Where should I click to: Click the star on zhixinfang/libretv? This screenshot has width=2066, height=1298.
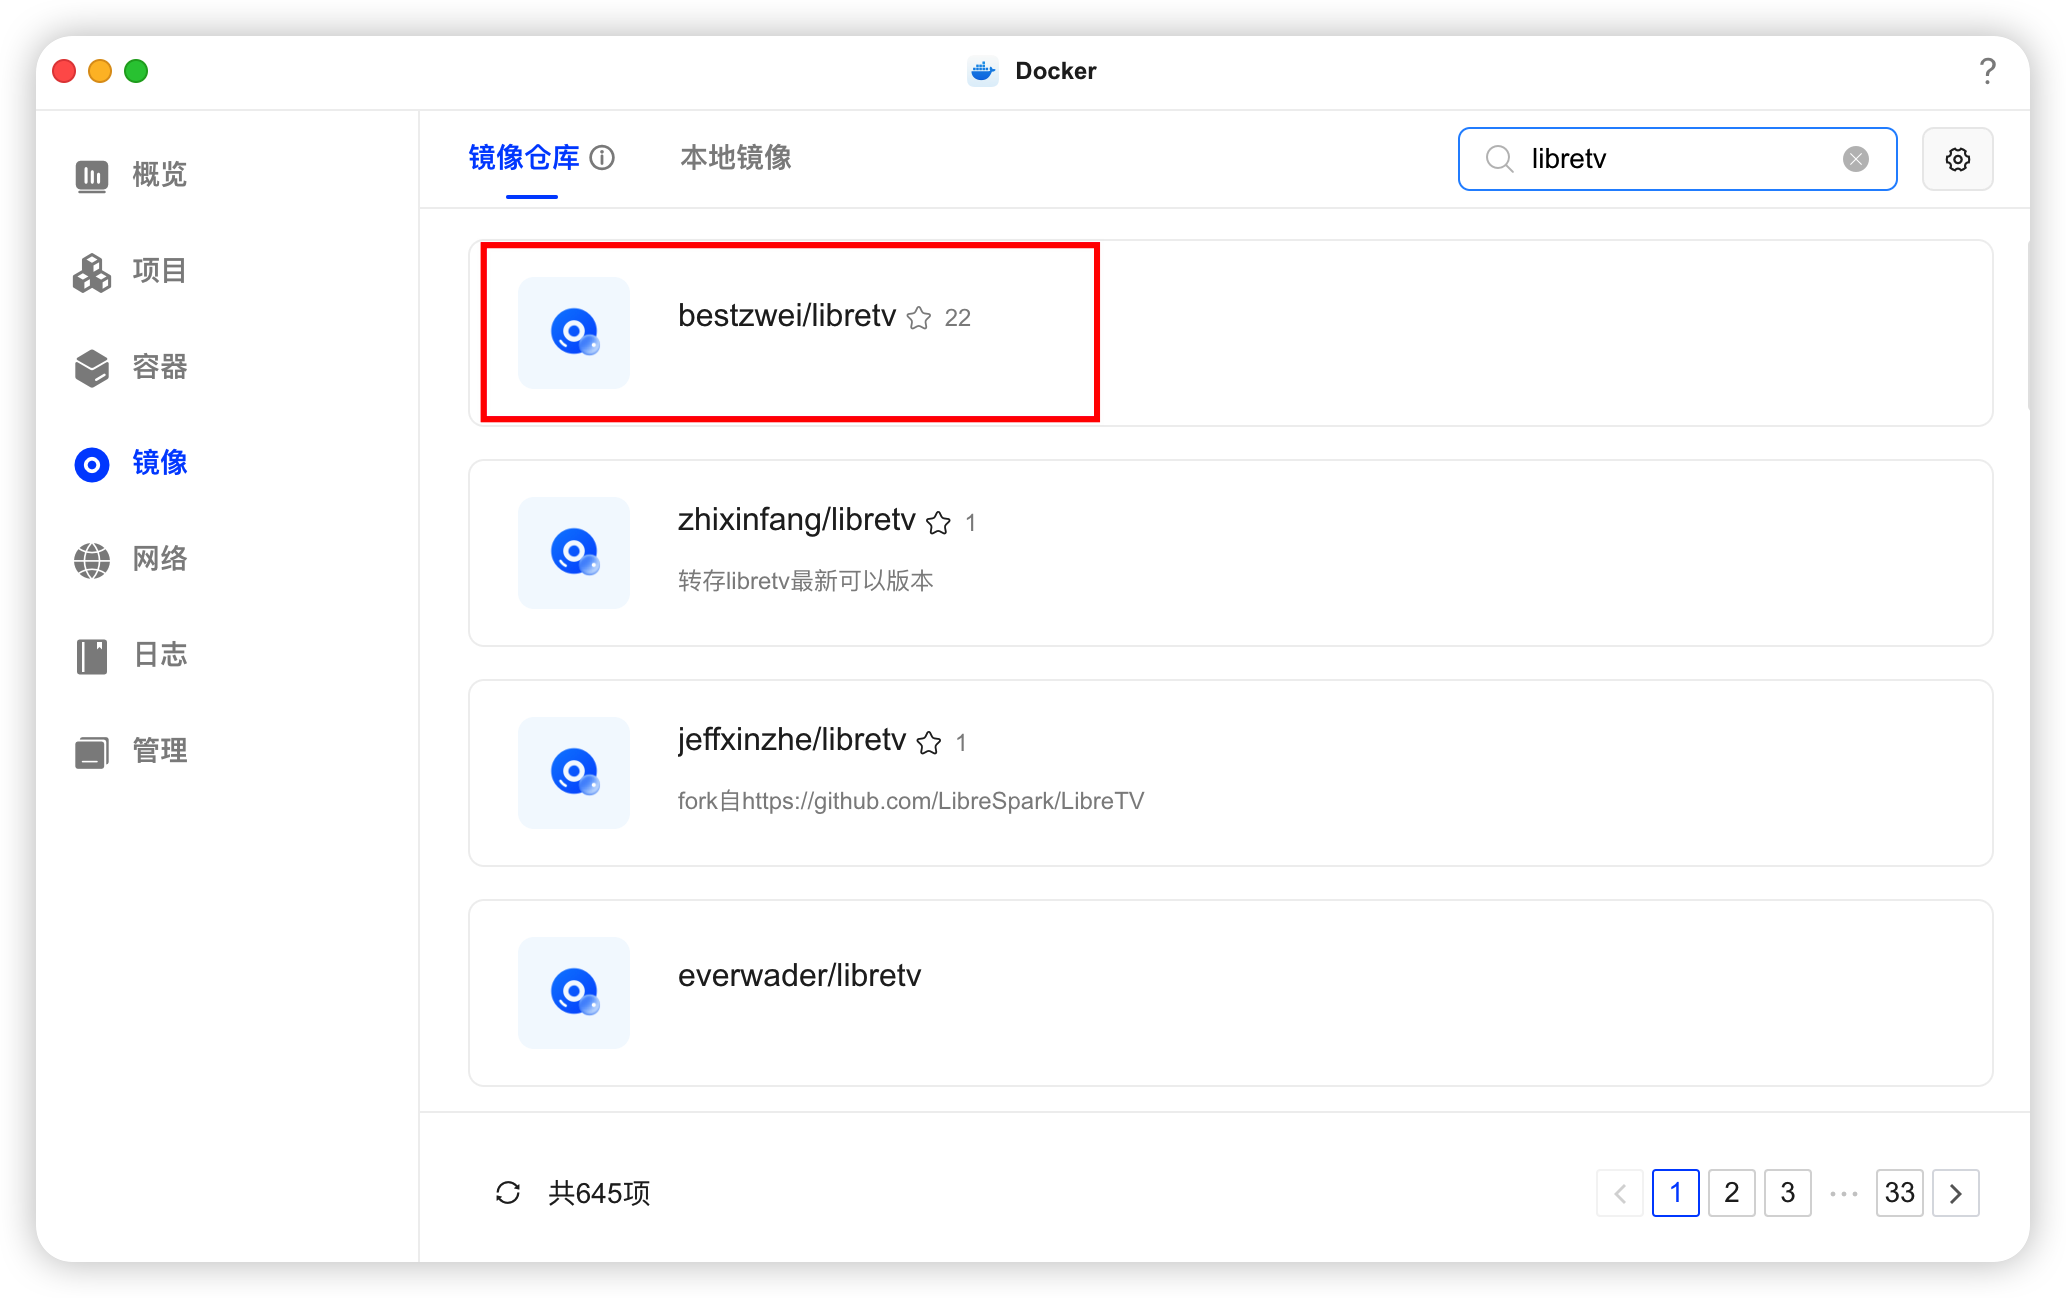(938, 523)
